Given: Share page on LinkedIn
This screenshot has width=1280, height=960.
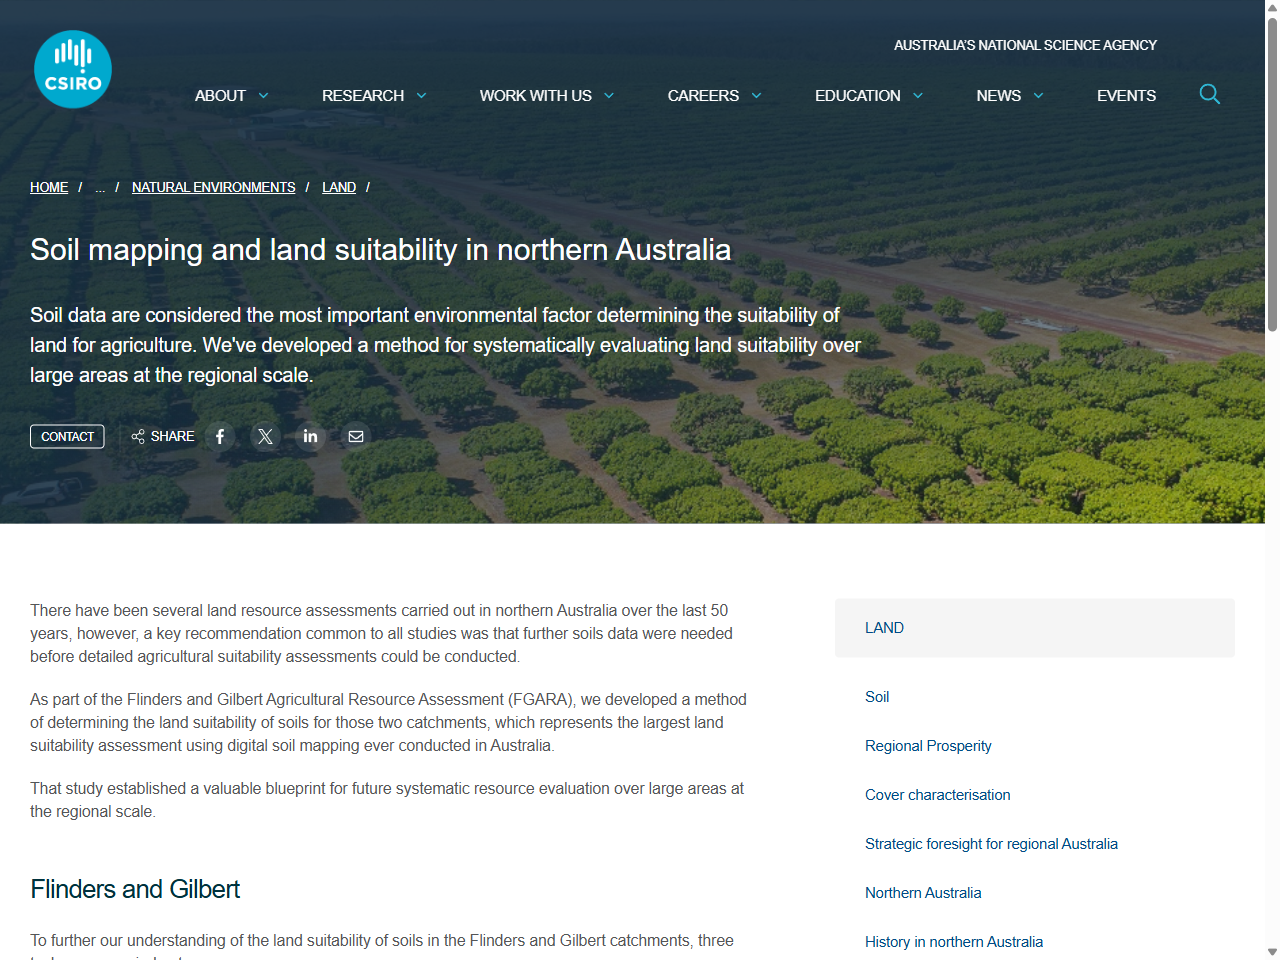Looking at the screenshot, I should click(310, 437).
